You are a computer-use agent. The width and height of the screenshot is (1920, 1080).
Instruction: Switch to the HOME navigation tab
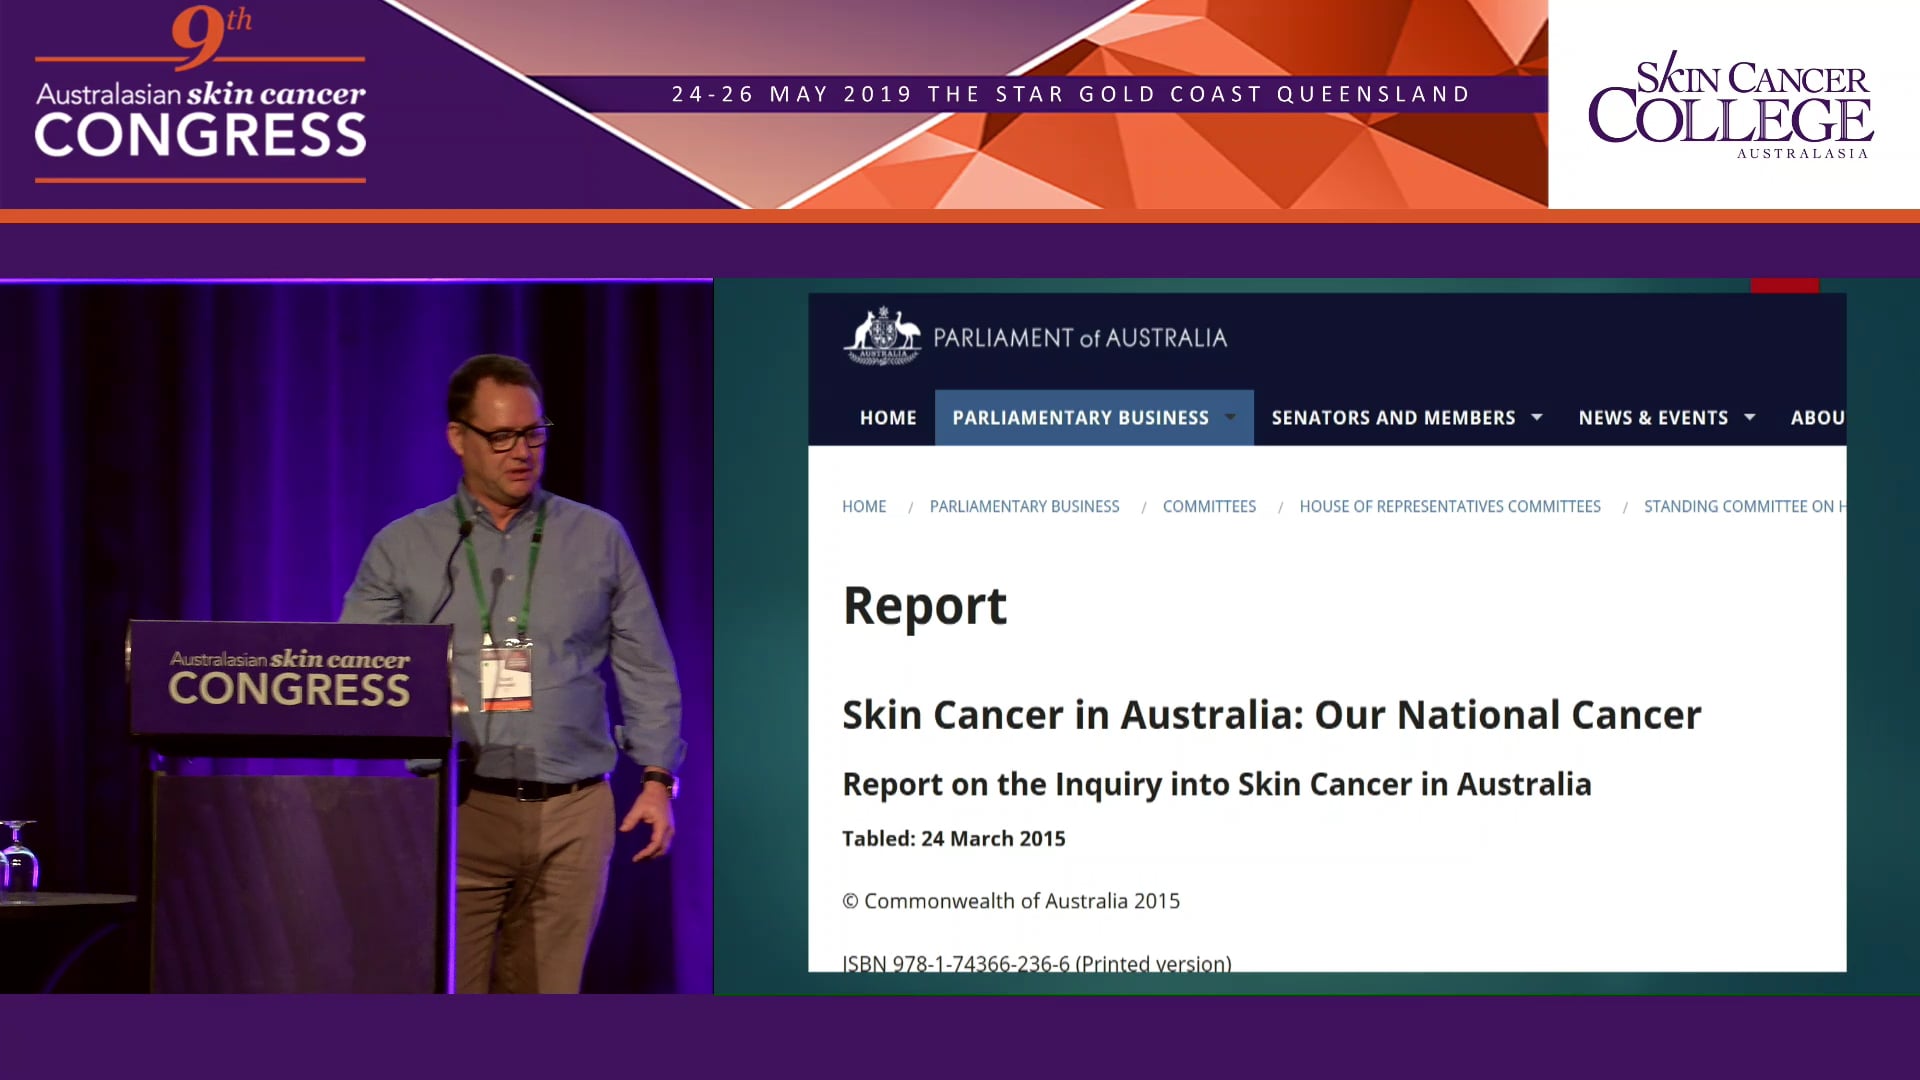point(887,417)
